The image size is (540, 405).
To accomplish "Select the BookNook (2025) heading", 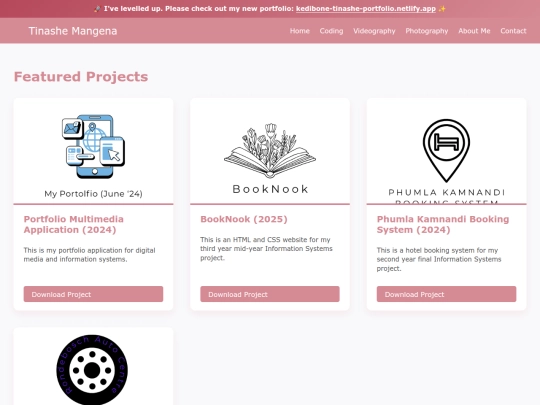I will (x=244, y=219).
